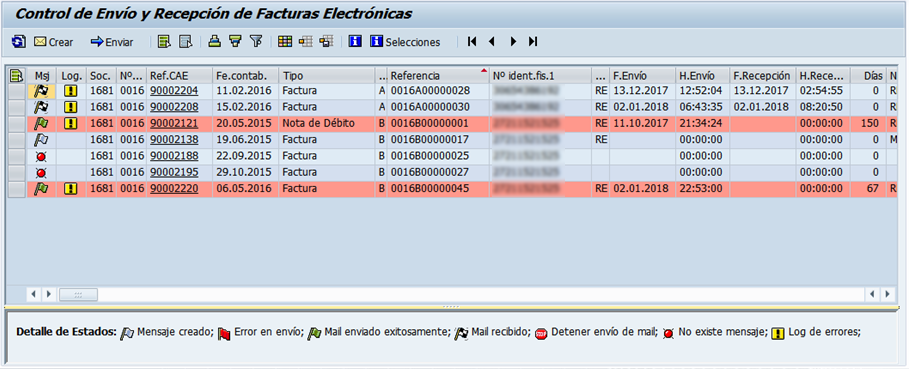Open Ref.CAE link 90002138

174,140
